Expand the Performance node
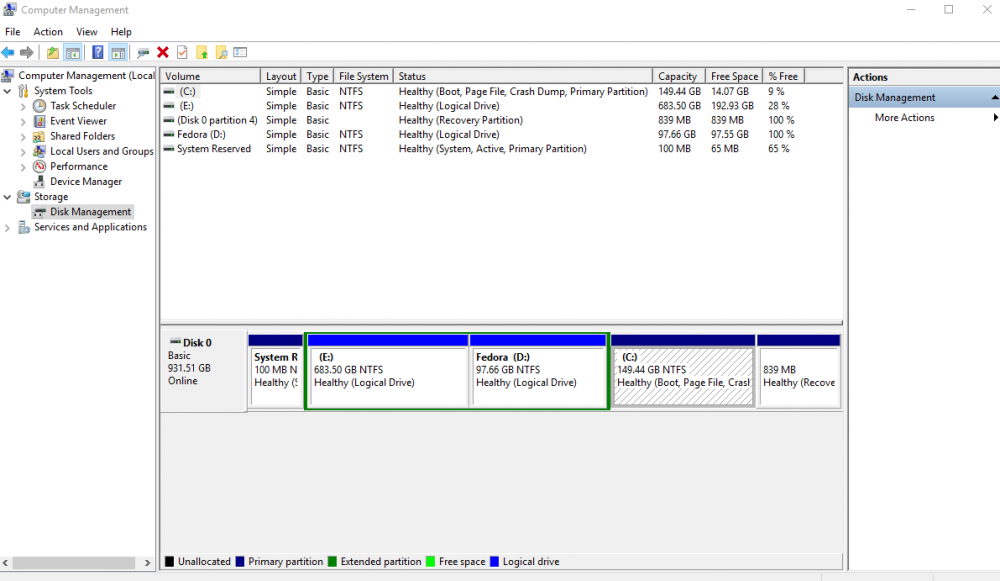Image resolution: width=1000 pixels, height=581 pixels. [24, 167]
